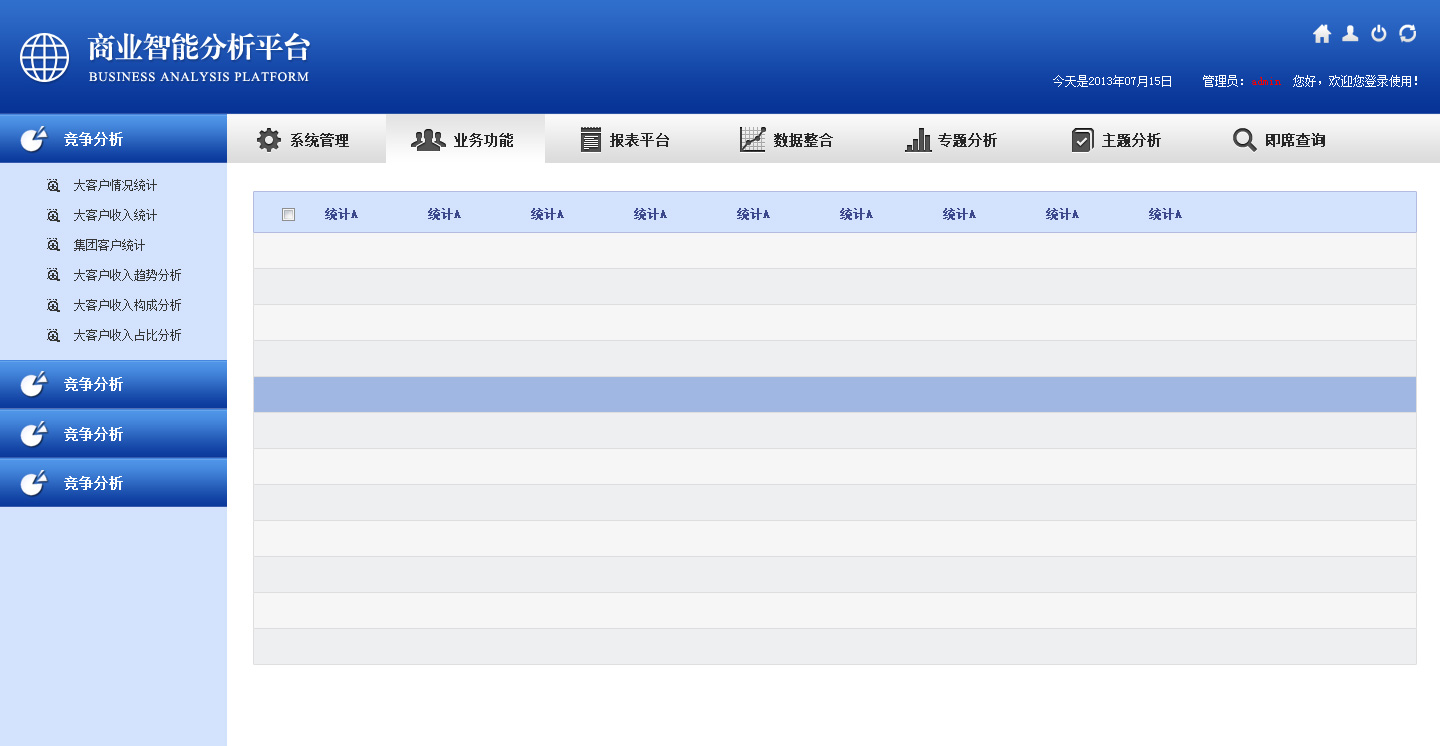The image size is (1440, 746).
Task: Open 大客户收入趋势分析 report
Action: [x=127, y=276]
